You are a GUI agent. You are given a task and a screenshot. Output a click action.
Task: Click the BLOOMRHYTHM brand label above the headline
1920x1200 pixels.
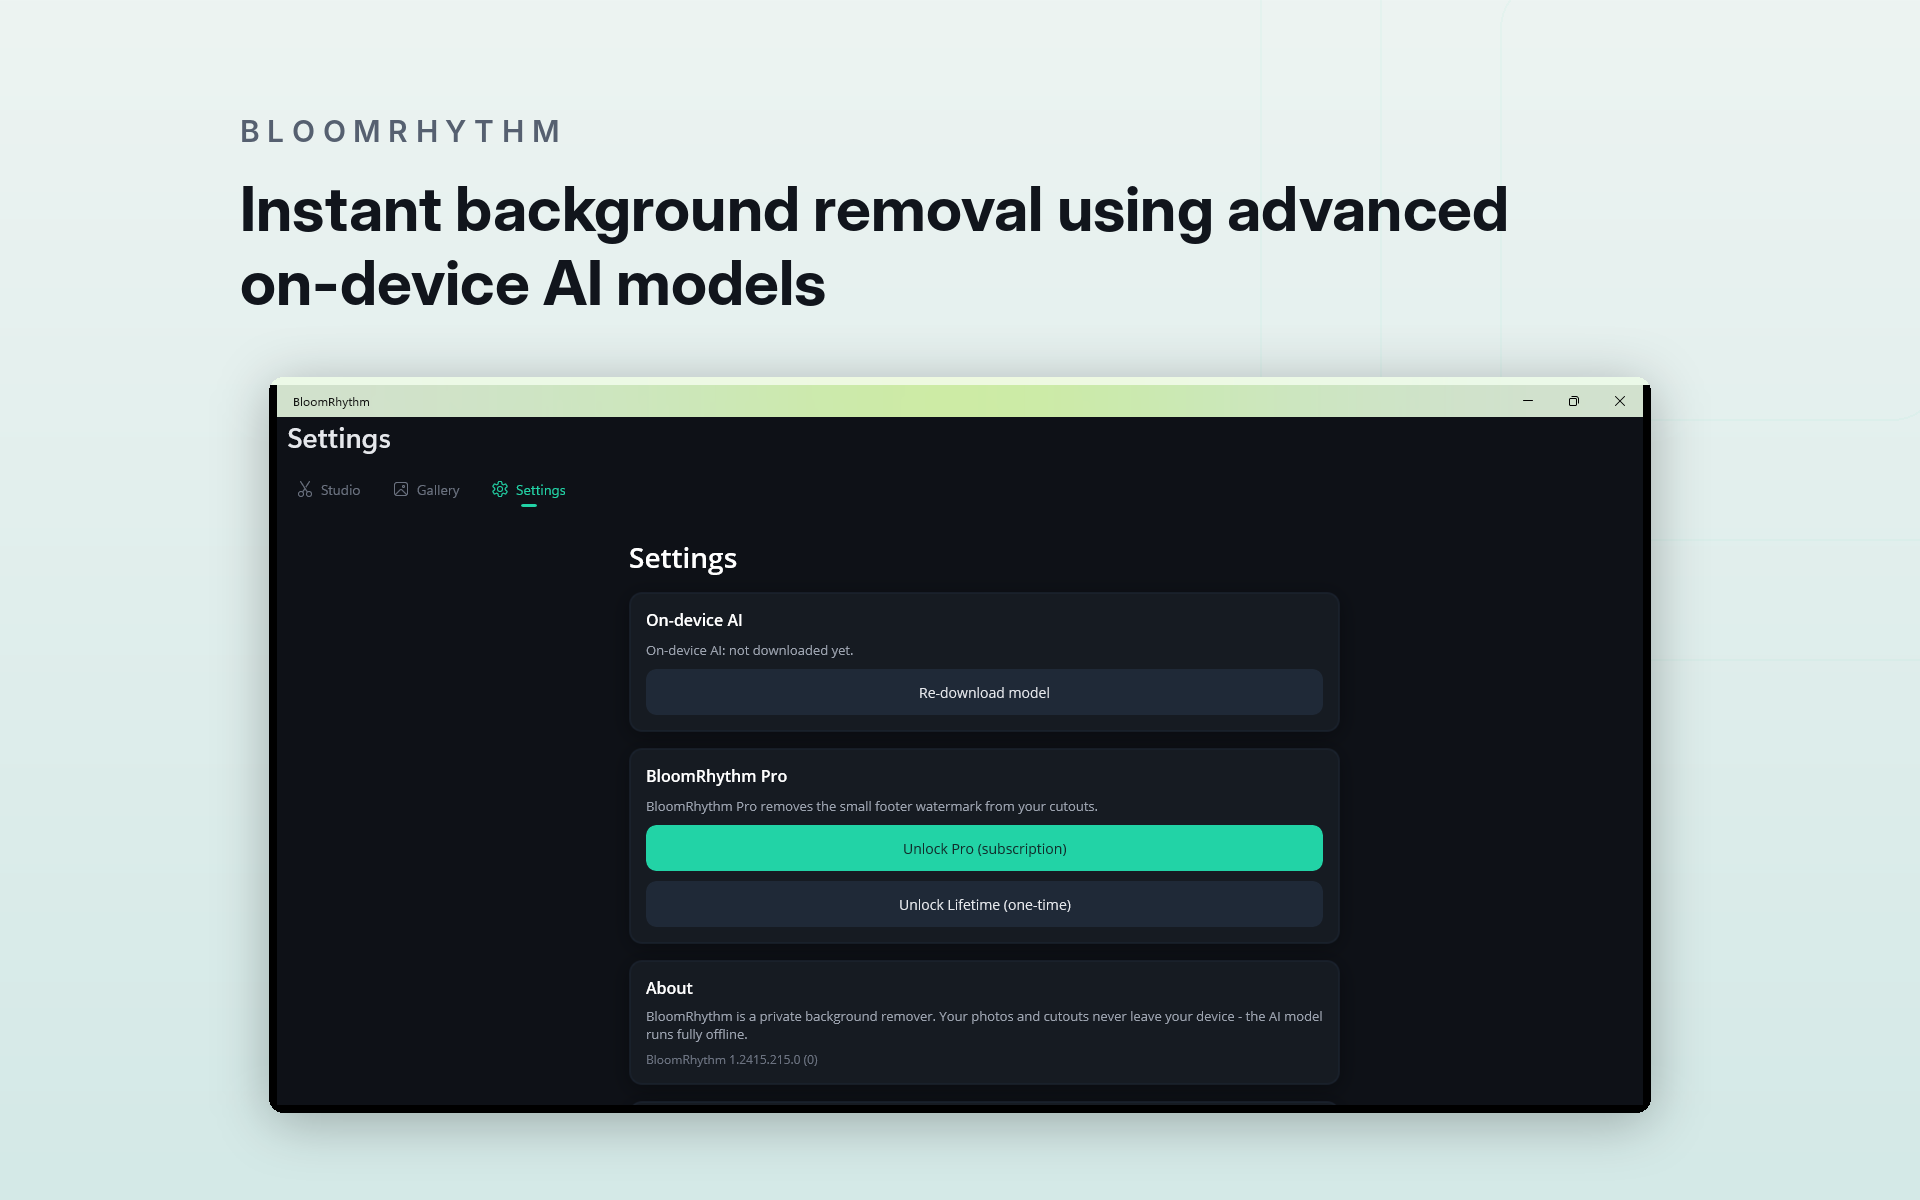point(402,131)
